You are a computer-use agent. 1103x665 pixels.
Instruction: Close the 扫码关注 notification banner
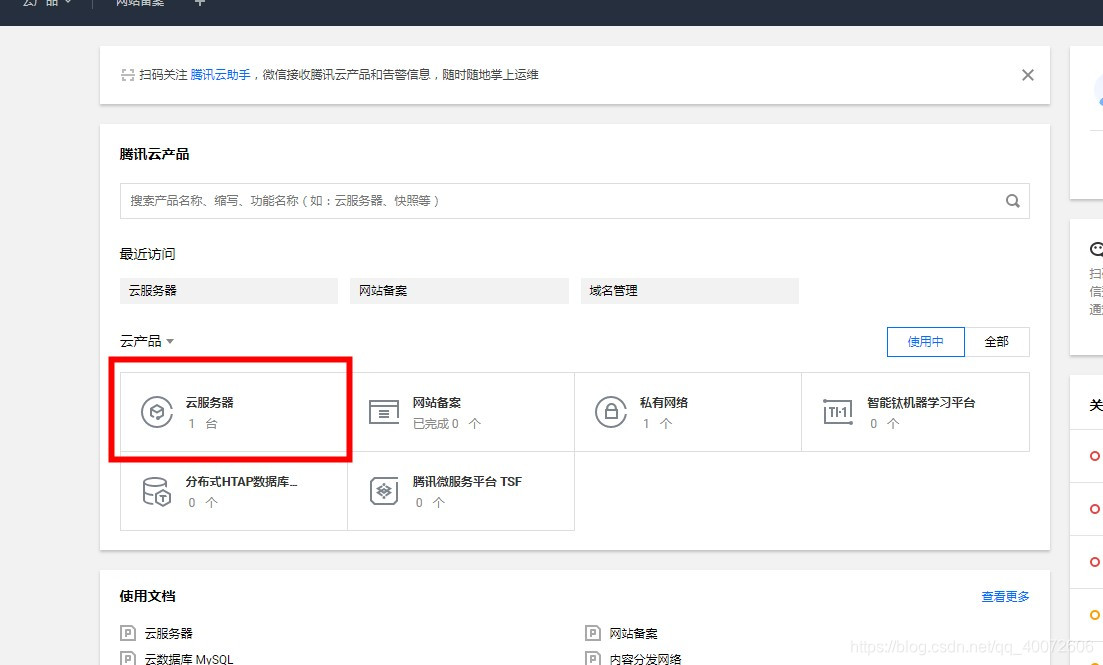coord(1028,75)
